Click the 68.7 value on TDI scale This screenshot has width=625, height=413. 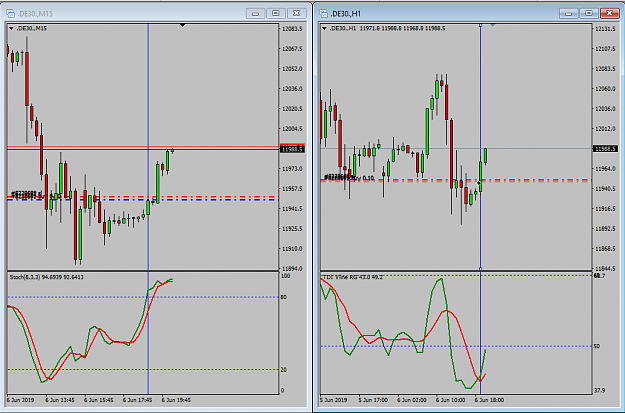[599, 276]
